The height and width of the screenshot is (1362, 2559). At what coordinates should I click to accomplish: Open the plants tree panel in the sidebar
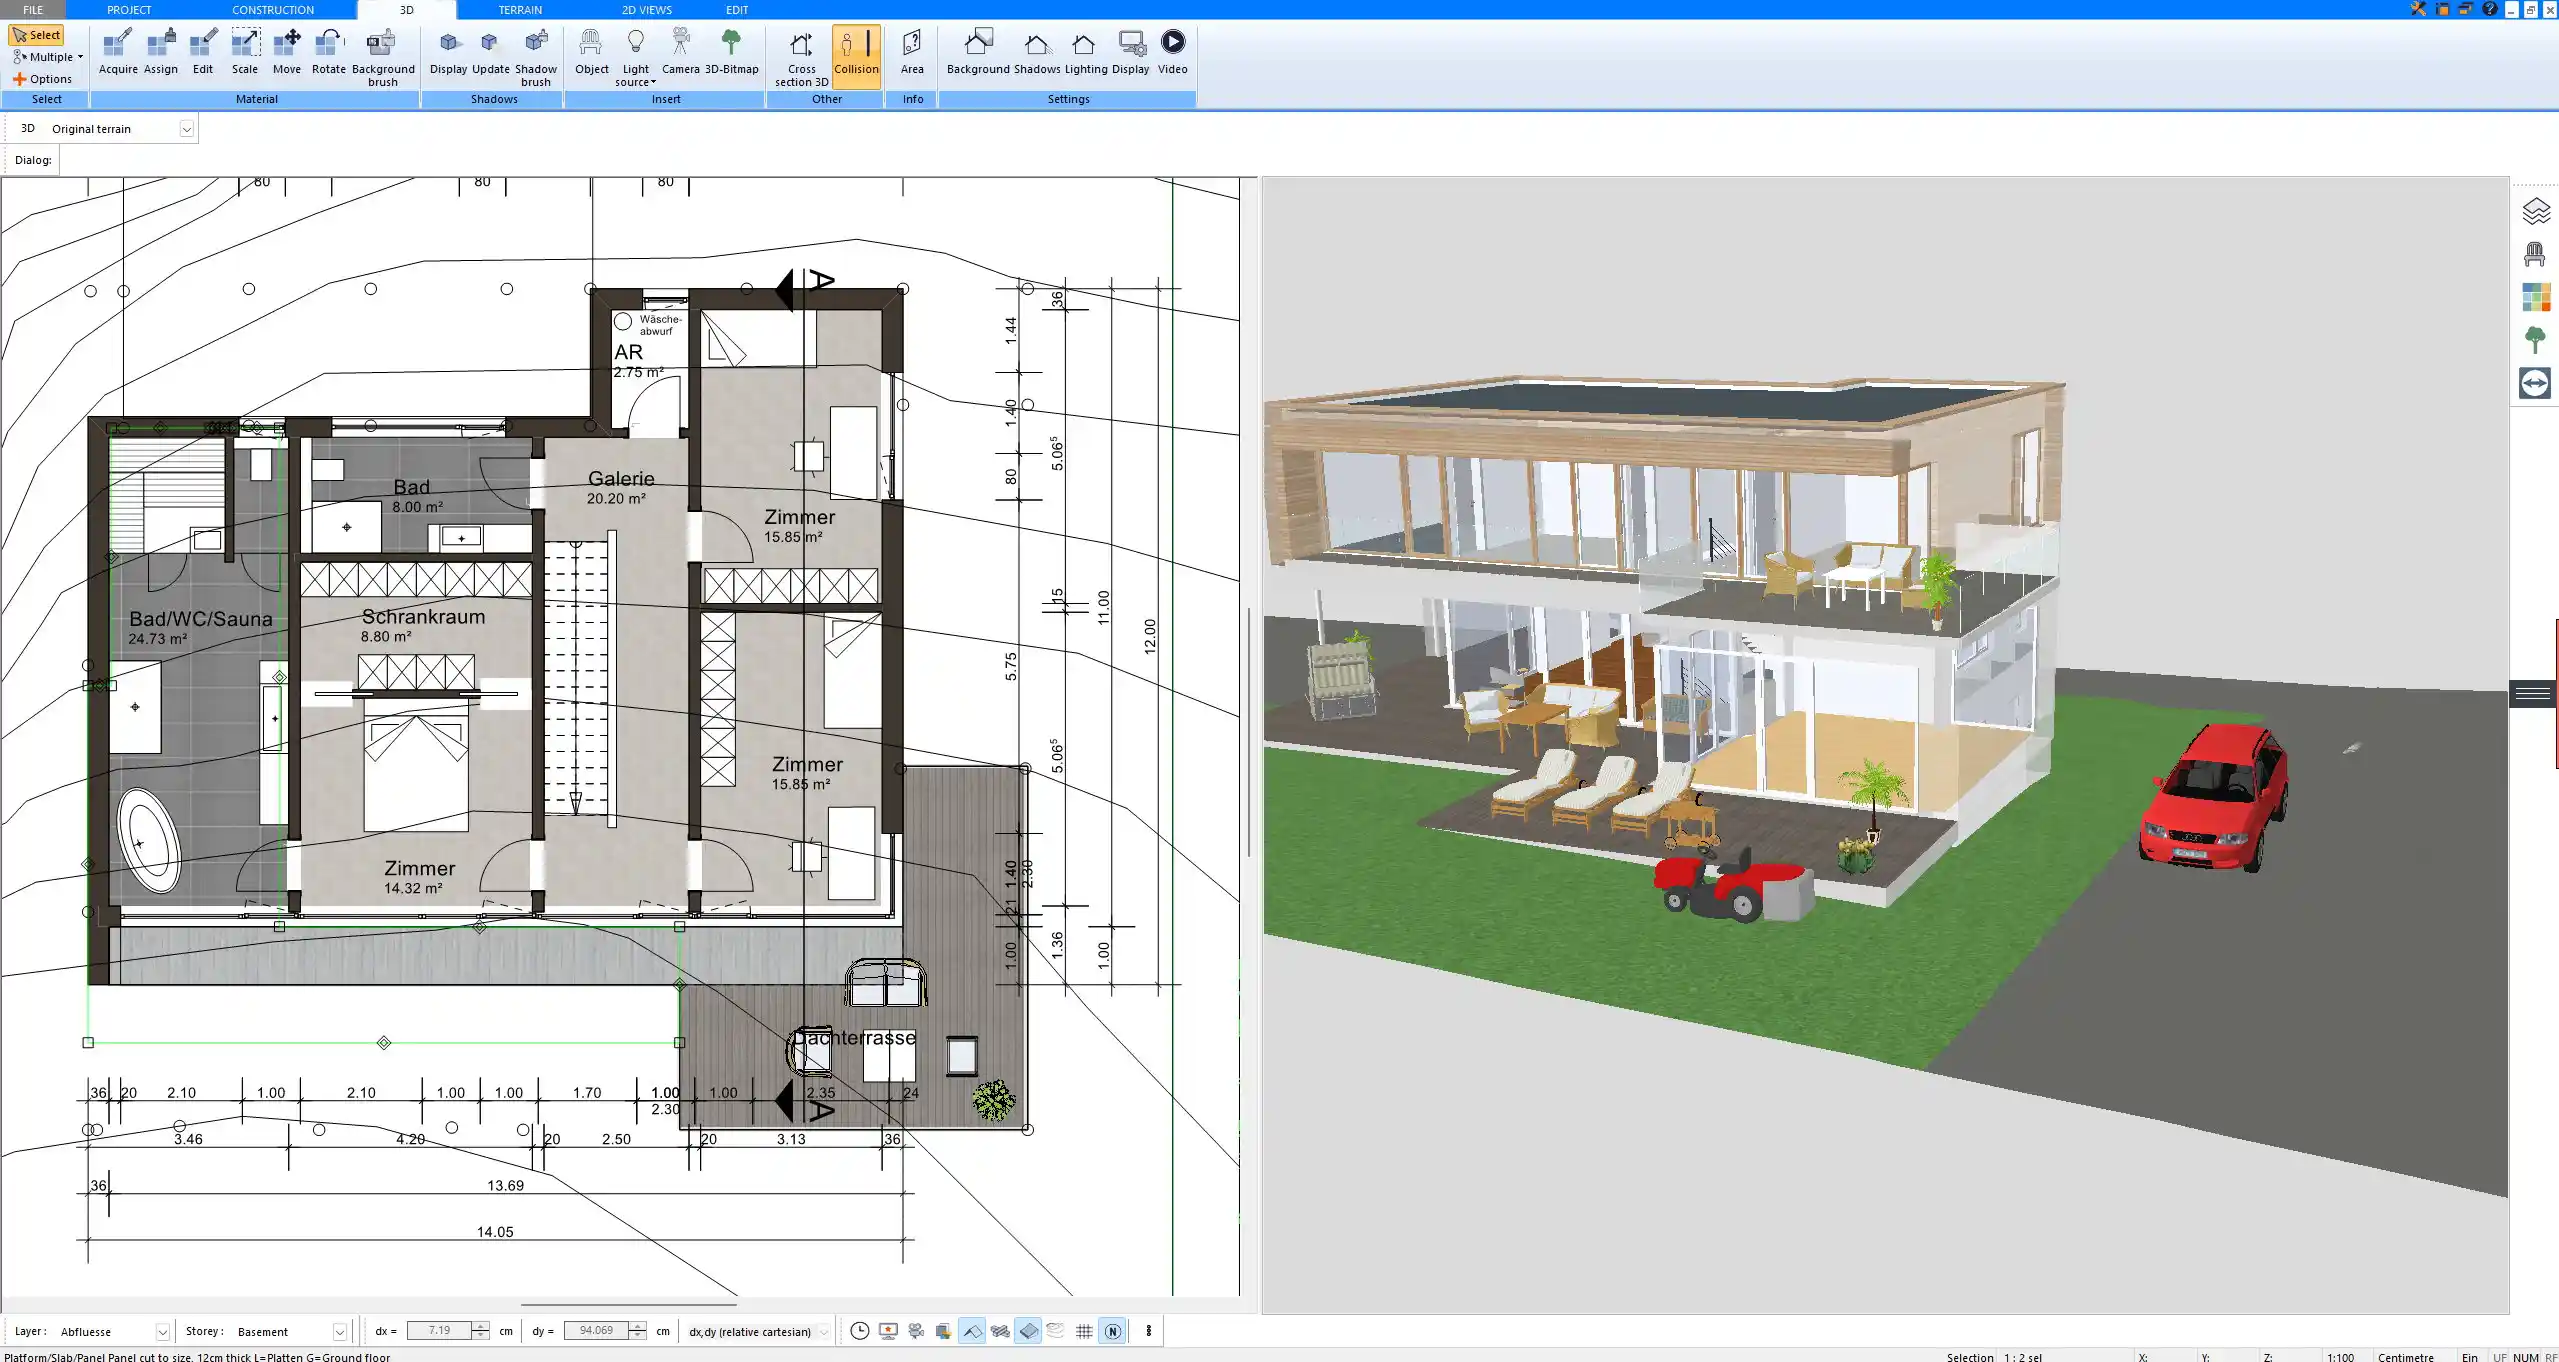click(2535, 340)
